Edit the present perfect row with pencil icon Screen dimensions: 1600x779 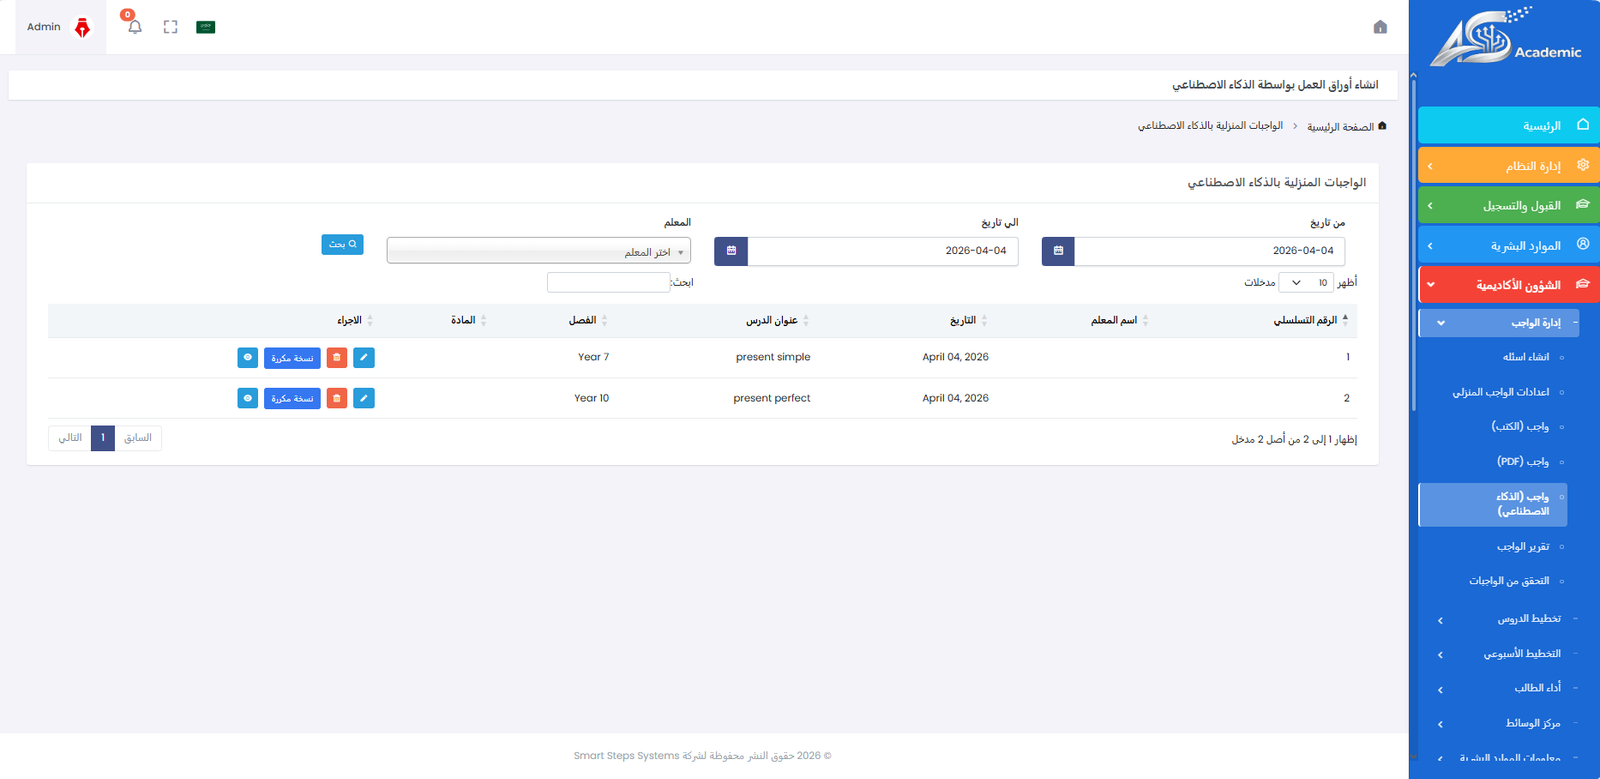pos(364,398)
